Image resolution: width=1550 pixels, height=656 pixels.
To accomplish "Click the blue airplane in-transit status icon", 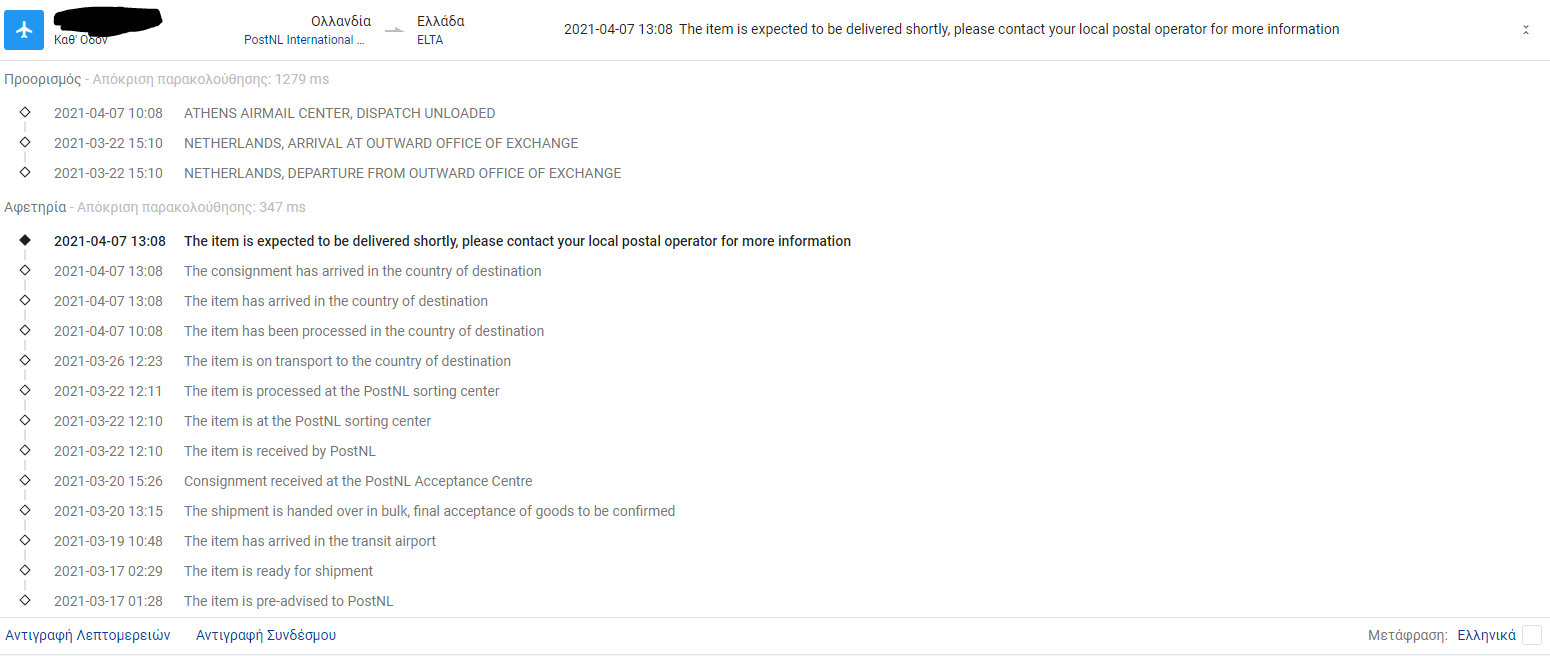I will [x=25, y=30].
